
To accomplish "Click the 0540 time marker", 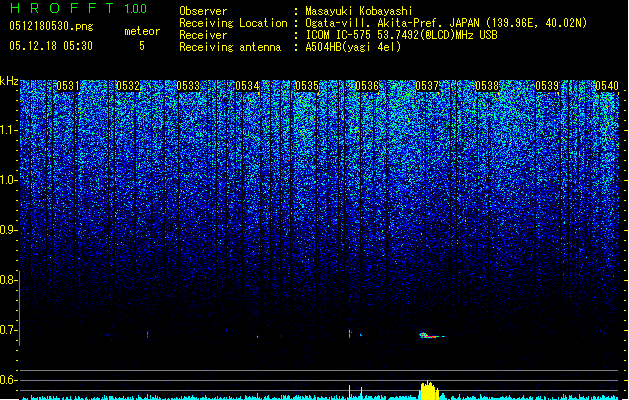I will 607,86.
